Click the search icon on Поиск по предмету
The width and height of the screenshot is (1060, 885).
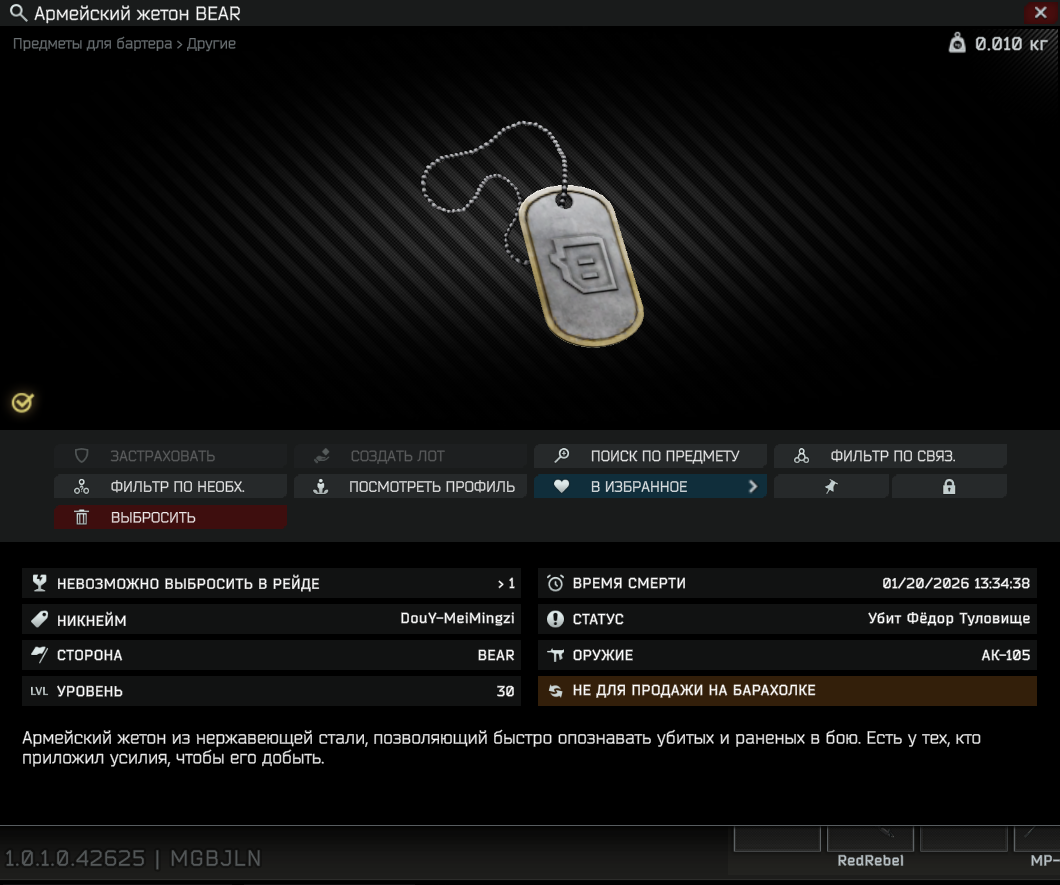pyautogui.click(x=562, y=456)
